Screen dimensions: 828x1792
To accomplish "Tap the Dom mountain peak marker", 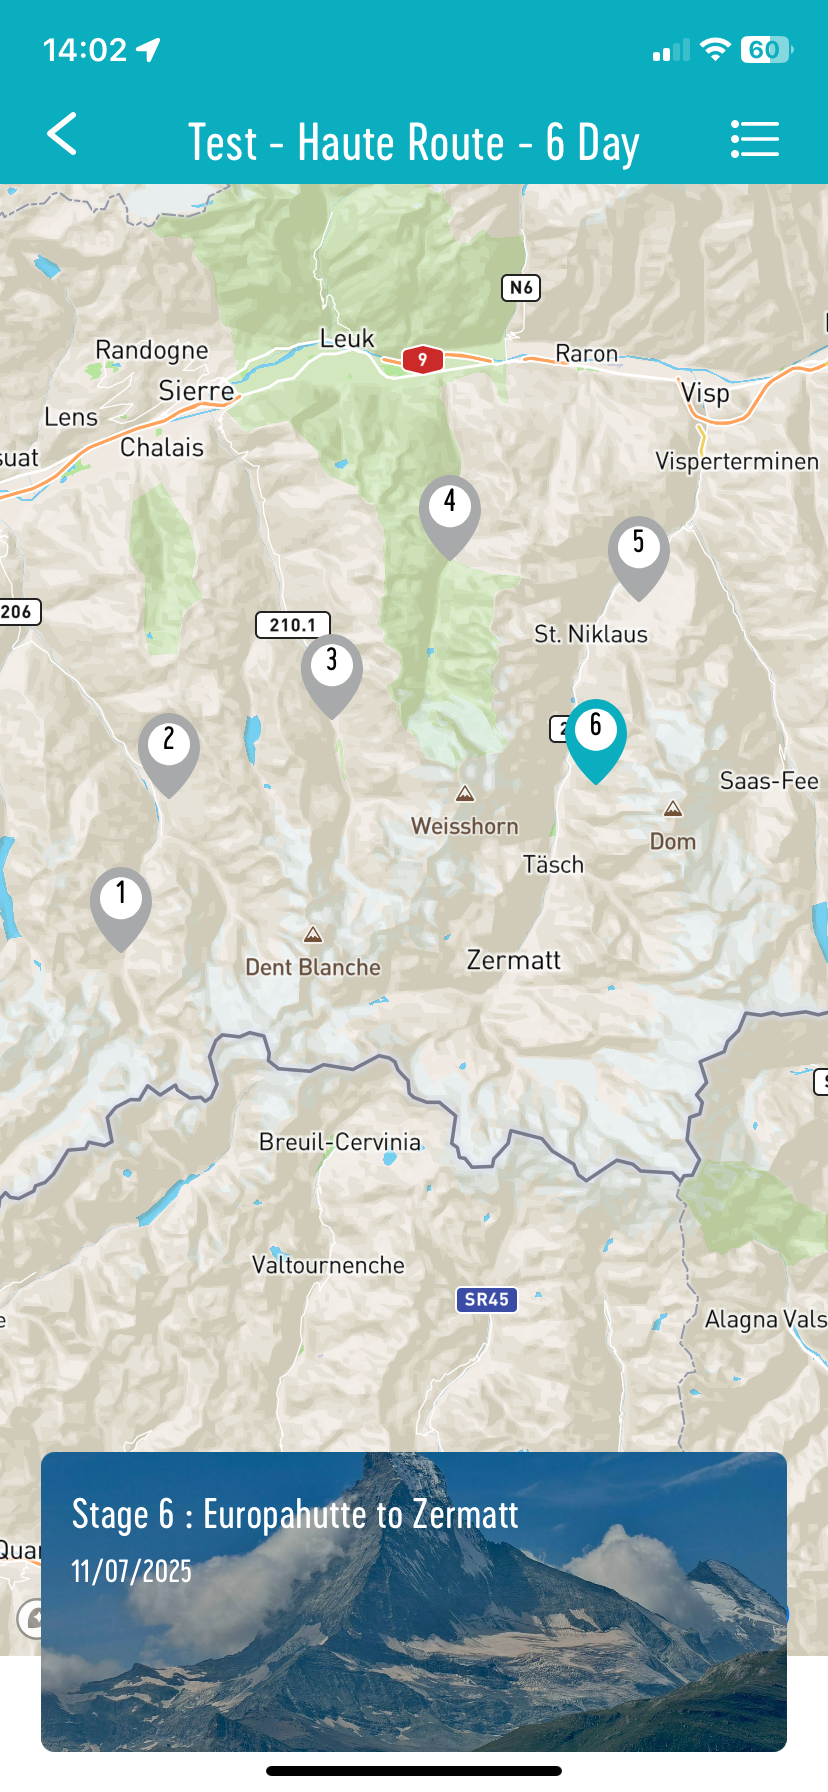I will click(x=673, y=808).
